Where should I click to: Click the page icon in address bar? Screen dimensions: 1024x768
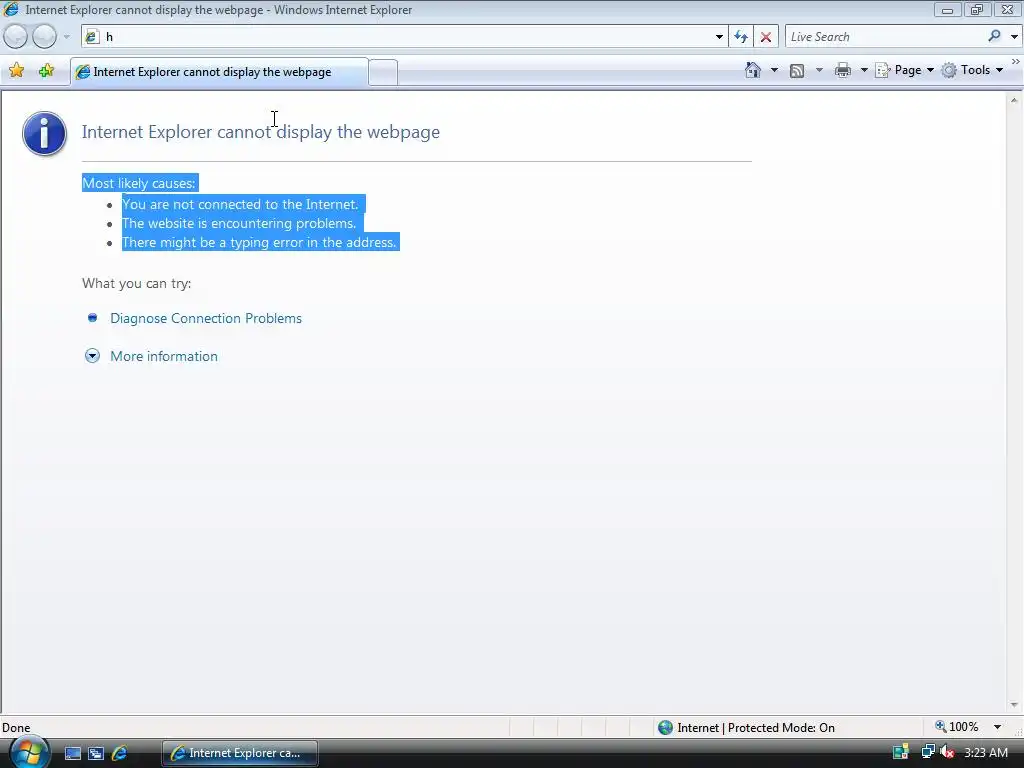coord(92,37)
